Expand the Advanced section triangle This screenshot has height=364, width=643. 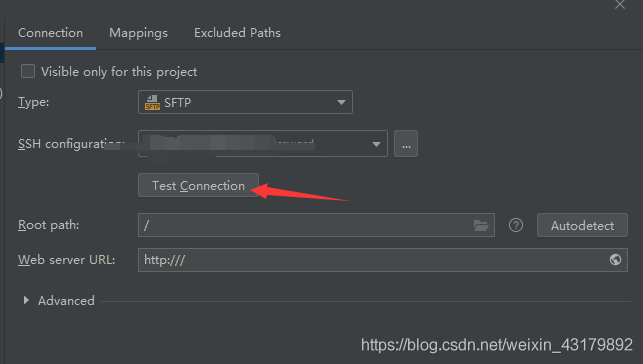(26, 300)
